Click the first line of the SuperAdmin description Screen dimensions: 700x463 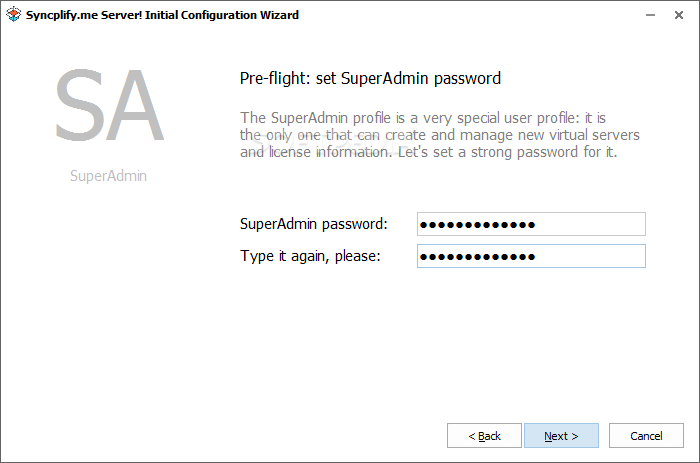click(423, 118)
